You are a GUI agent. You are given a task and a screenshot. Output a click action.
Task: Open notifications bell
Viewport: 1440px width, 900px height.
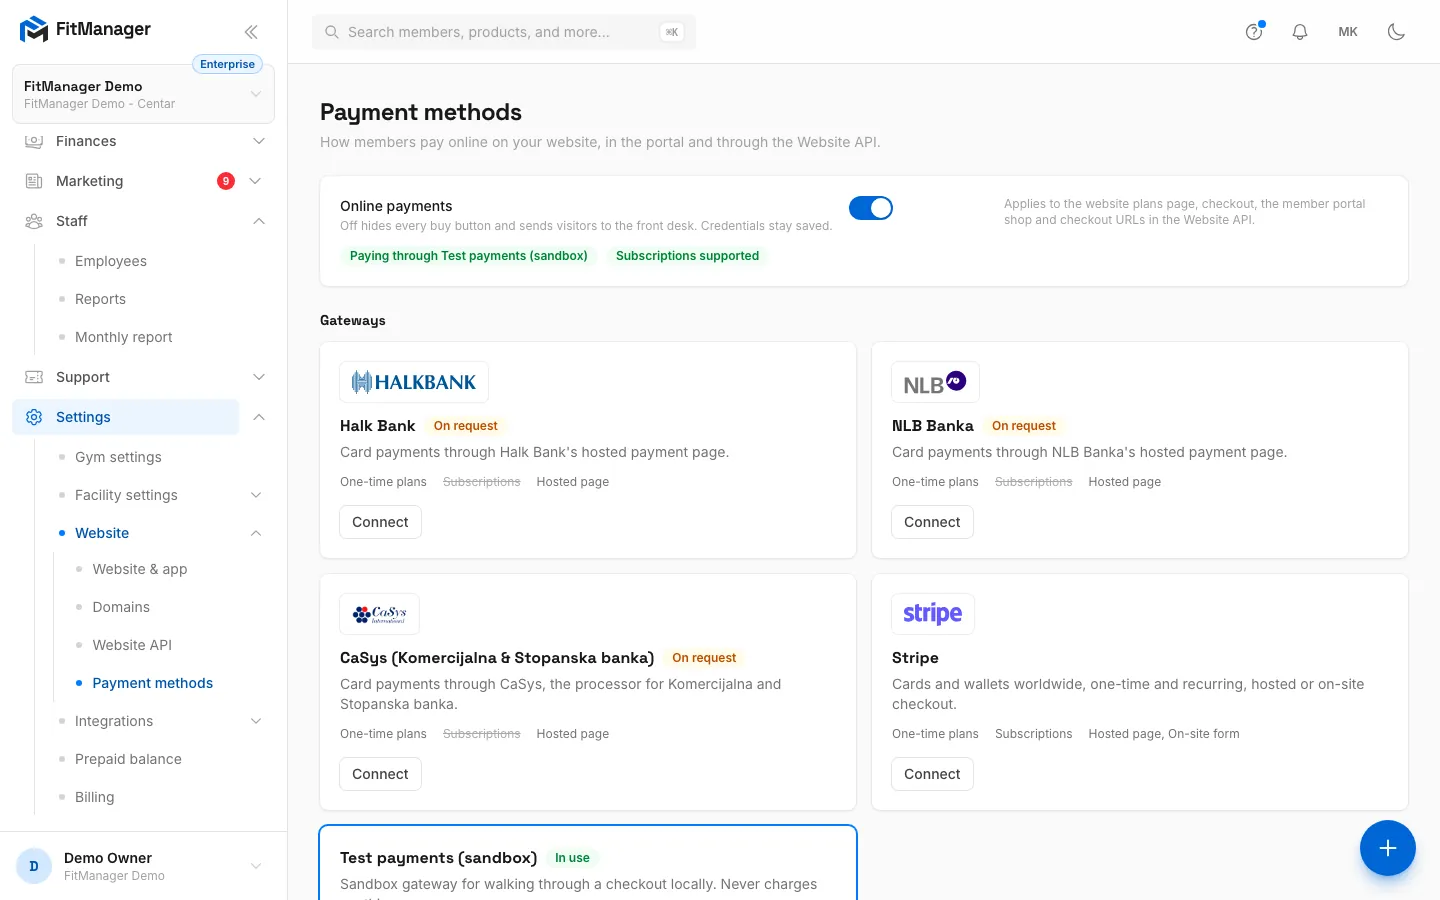[x=1300, y=32]
